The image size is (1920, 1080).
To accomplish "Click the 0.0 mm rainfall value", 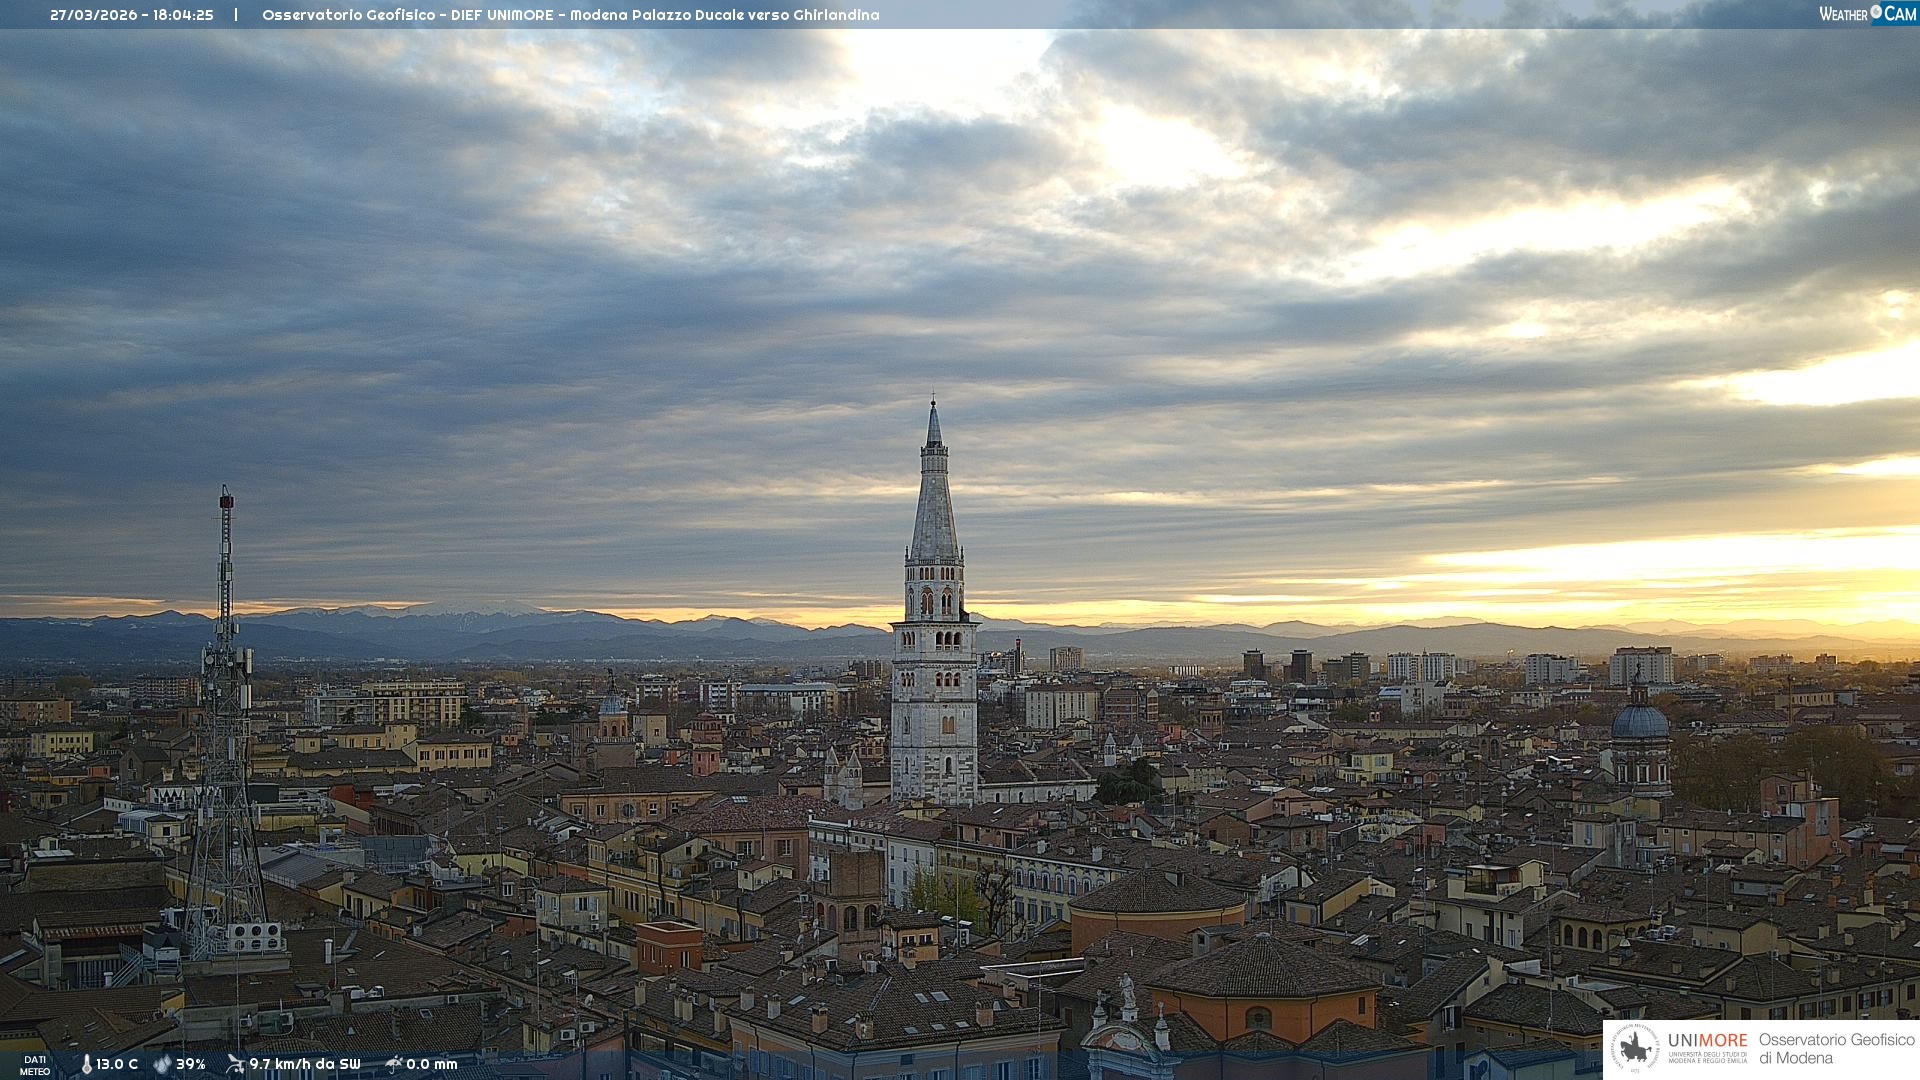I will pos(431,1064).
